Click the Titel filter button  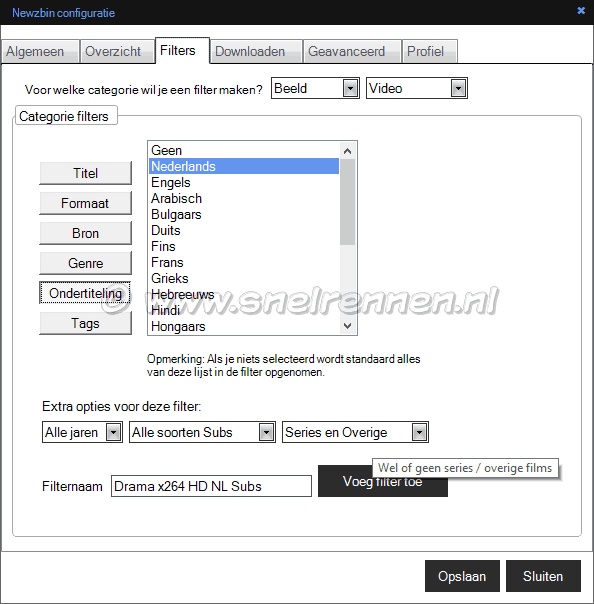point(86,173)
